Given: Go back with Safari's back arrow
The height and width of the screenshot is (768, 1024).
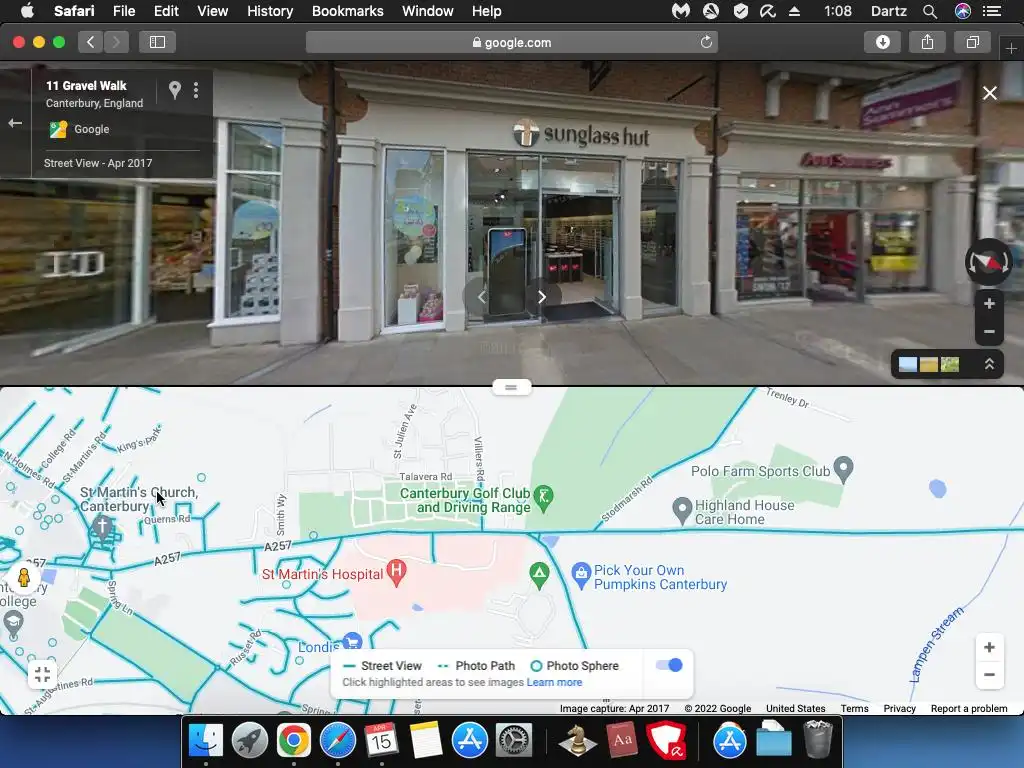Looking at the screenshot, I should click(91, 42).
